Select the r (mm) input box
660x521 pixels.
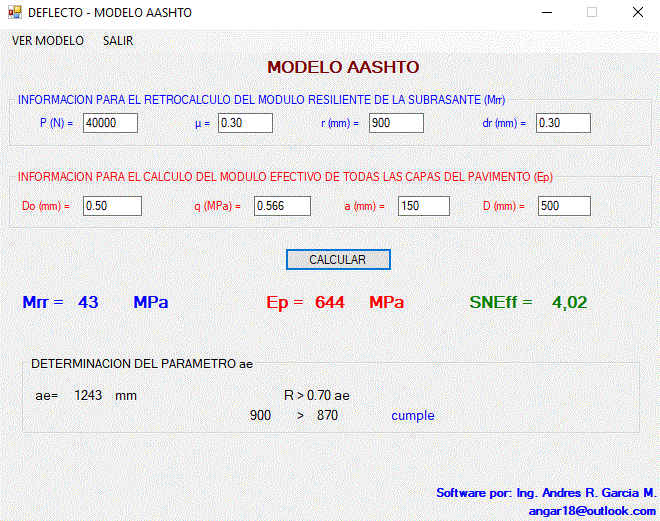pyautogui.click(x=396, y=123)
